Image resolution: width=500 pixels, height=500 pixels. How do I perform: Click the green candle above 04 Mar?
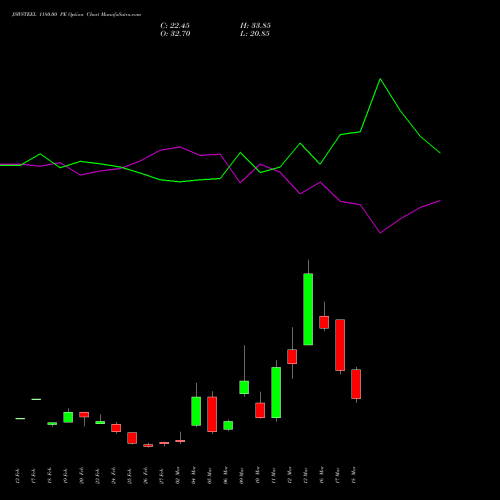196,411
